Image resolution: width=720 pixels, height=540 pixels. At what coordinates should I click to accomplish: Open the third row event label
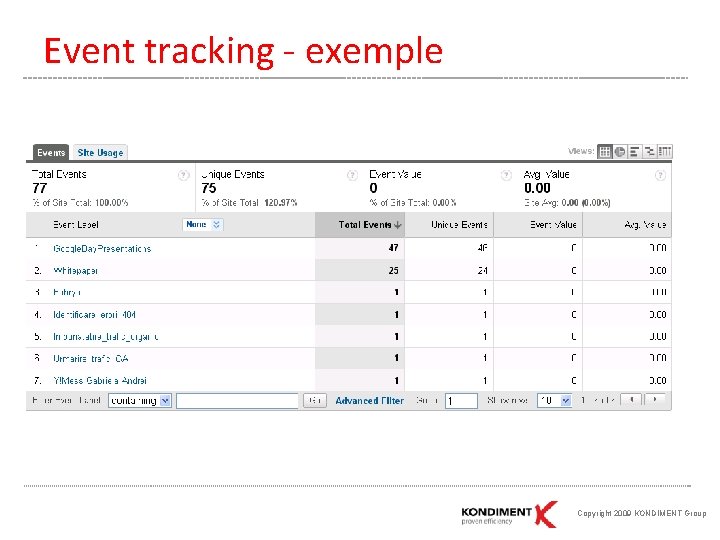[x=67, y=292]
